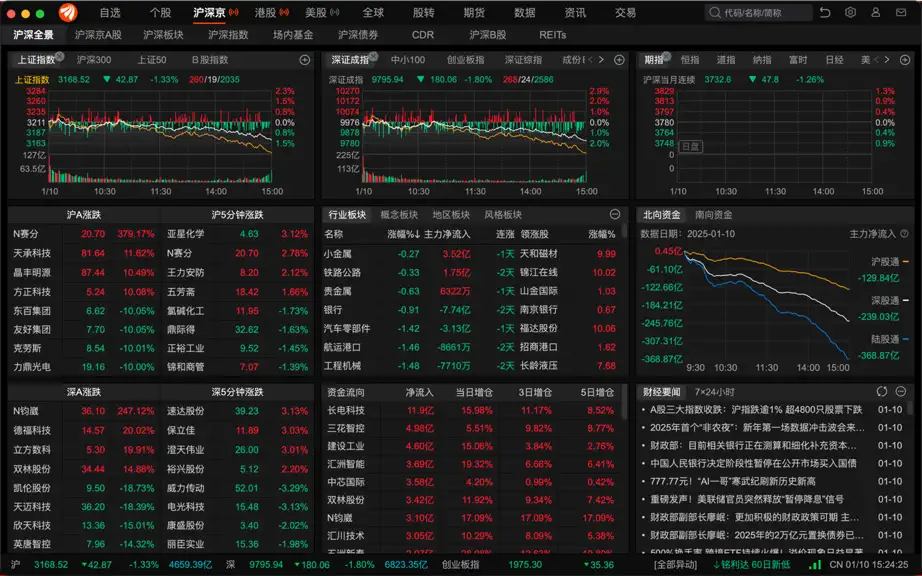Click the 全部异动 link in status bar

coord(676,565)
